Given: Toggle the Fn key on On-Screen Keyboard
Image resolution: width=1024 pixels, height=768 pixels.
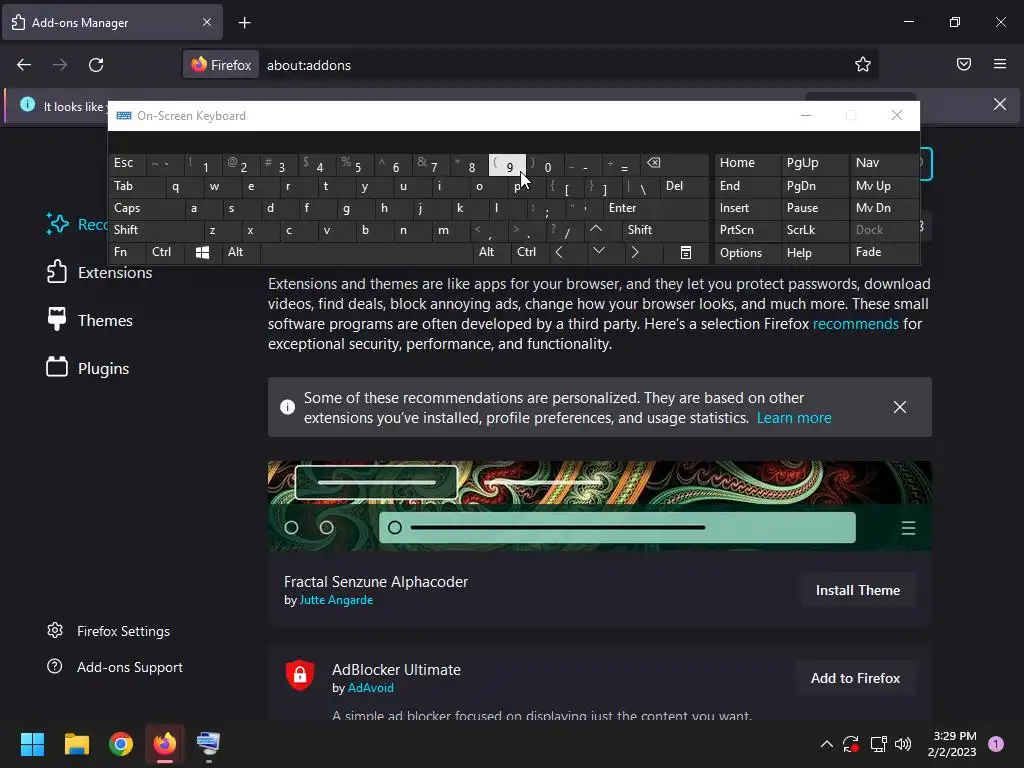Looking at the screenshot, I should tap(127, 252).
